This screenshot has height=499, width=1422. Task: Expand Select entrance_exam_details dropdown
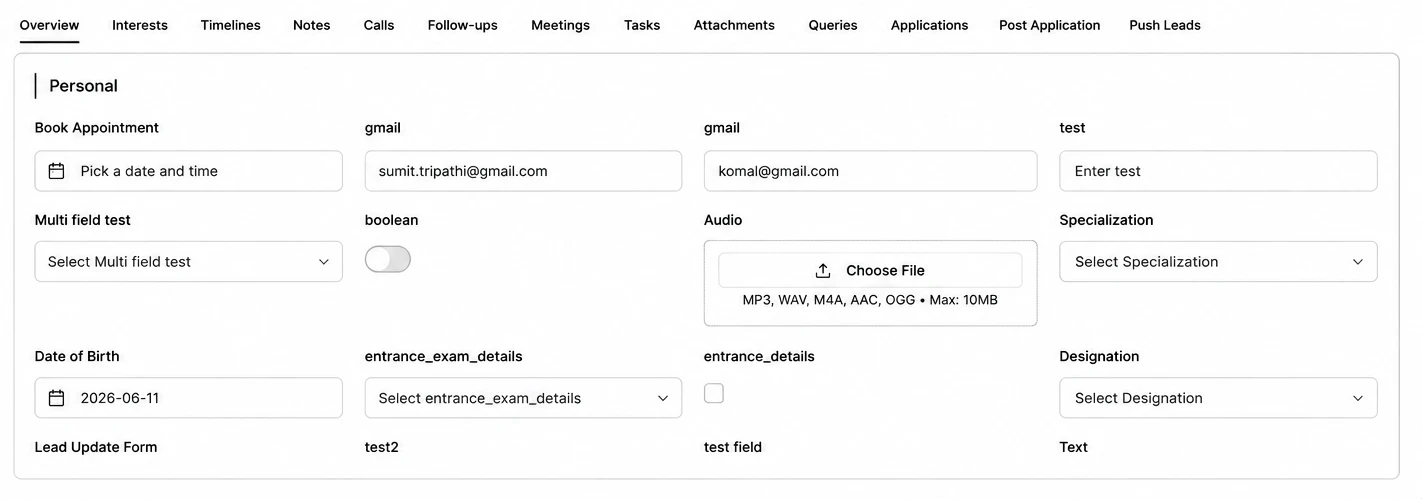523,398
